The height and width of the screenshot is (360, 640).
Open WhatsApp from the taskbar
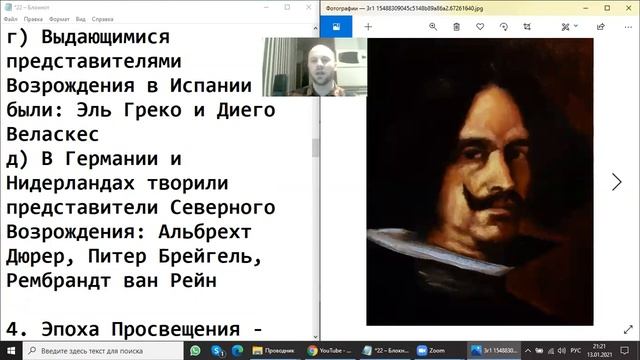[x=195, y=351]
